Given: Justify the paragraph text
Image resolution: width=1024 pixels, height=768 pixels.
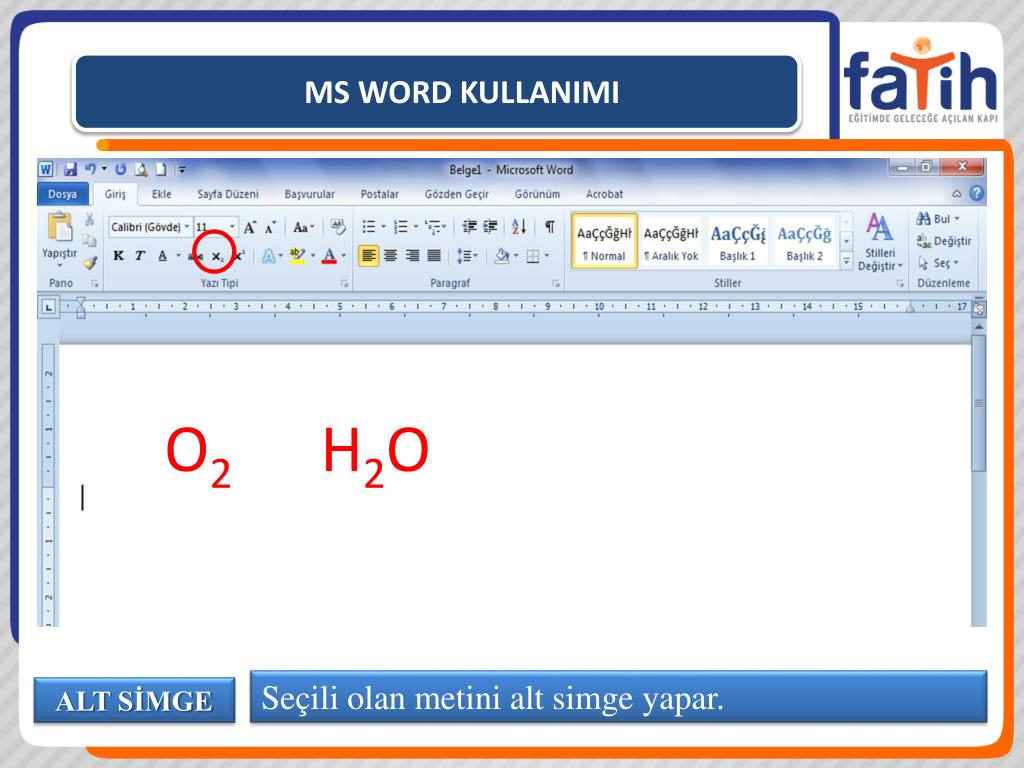Looking at the screenshot, I should click(434, 255).
